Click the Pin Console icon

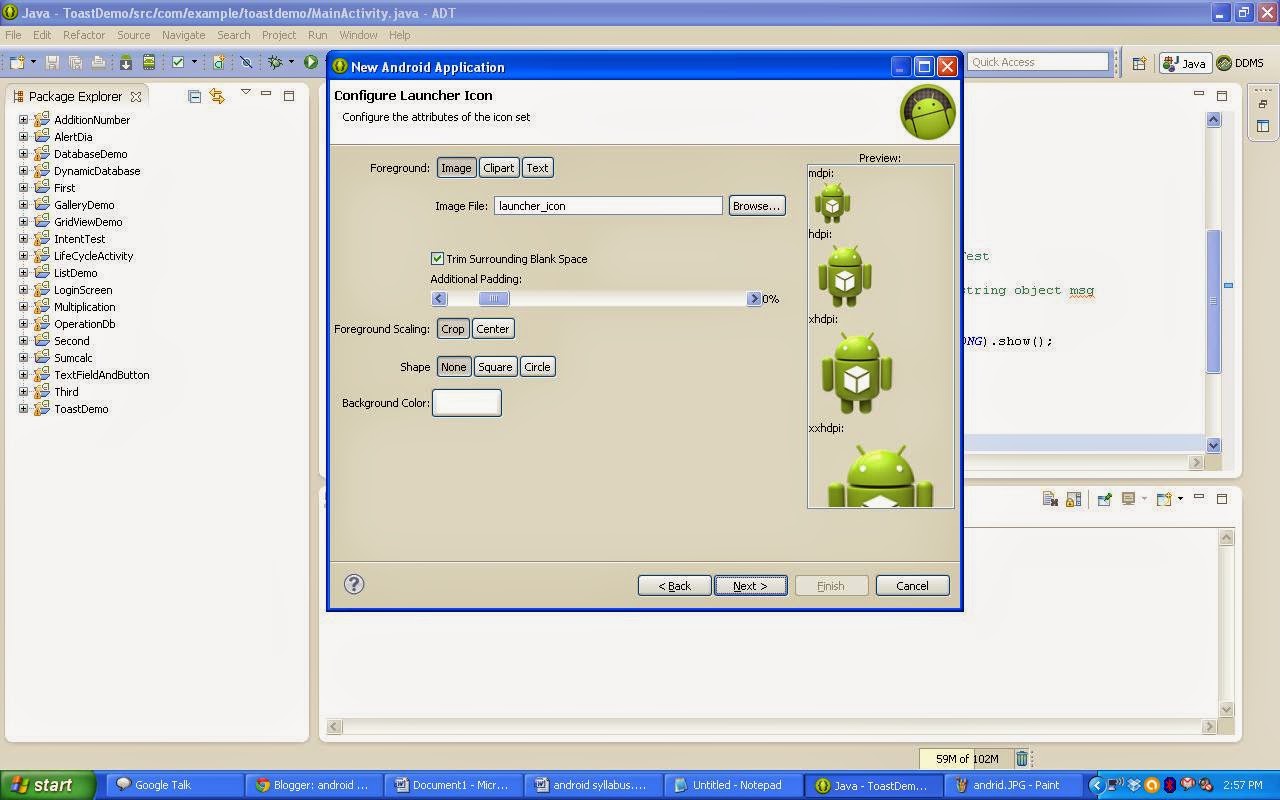pyautogui.click(x=1104, y=499)
